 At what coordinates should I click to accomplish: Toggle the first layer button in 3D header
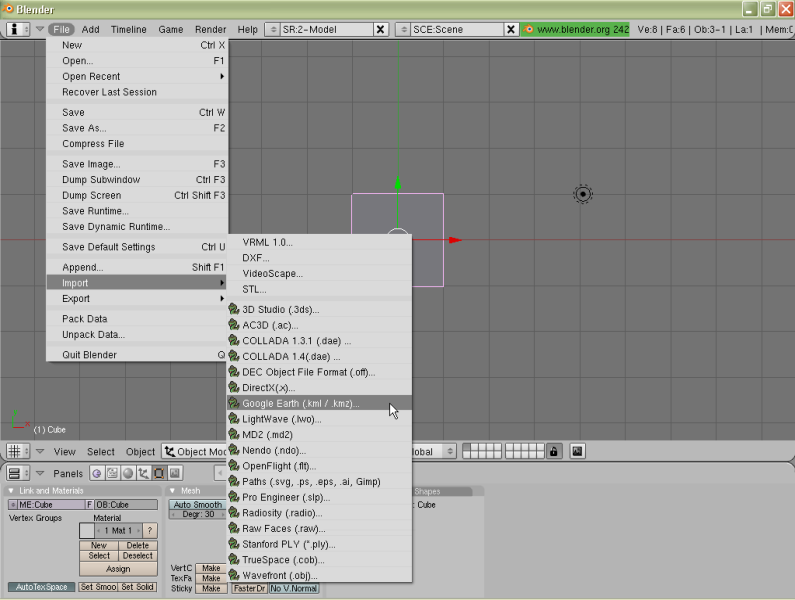coord(466,447)
